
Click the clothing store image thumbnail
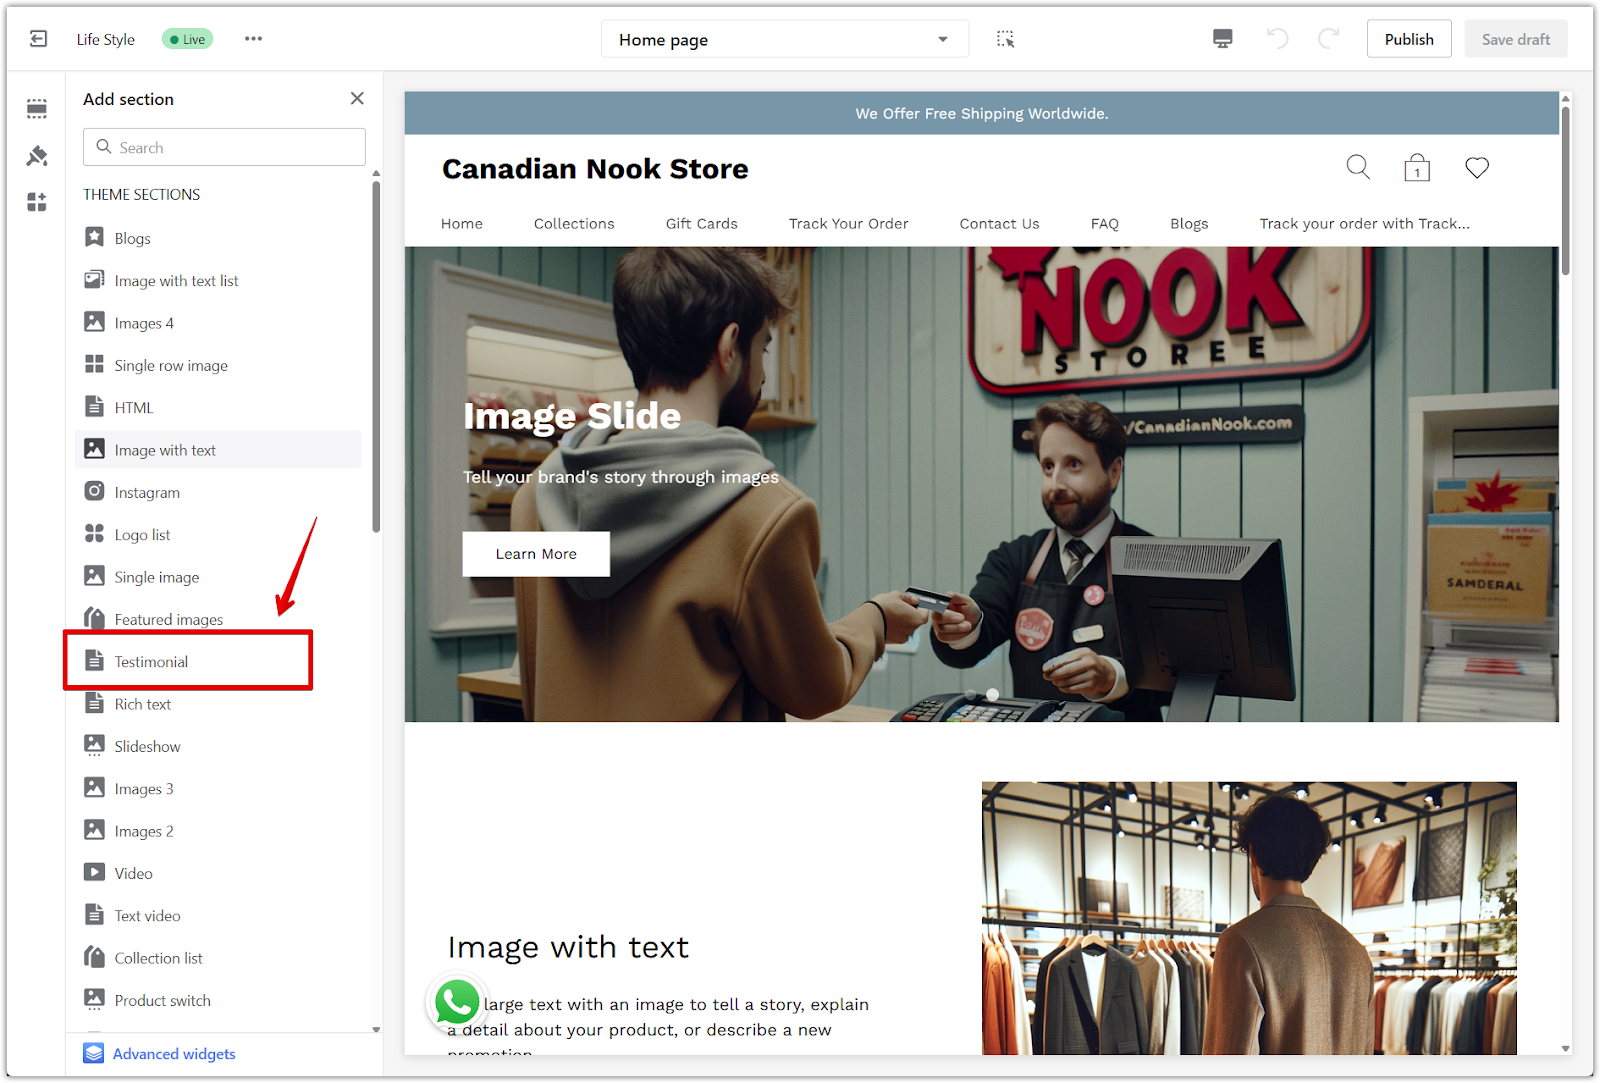pos(1249,918)
